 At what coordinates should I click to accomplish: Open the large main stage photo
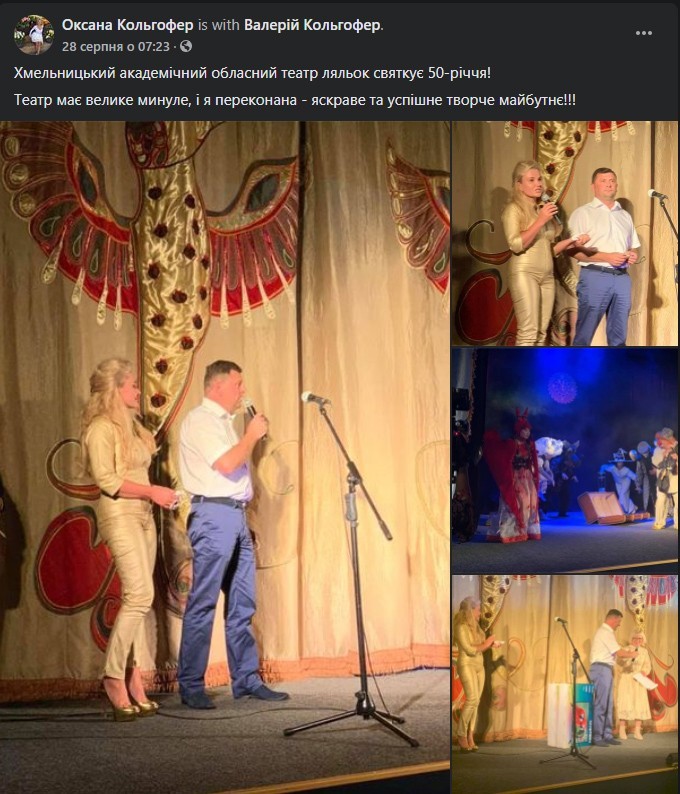pos(225,457)
